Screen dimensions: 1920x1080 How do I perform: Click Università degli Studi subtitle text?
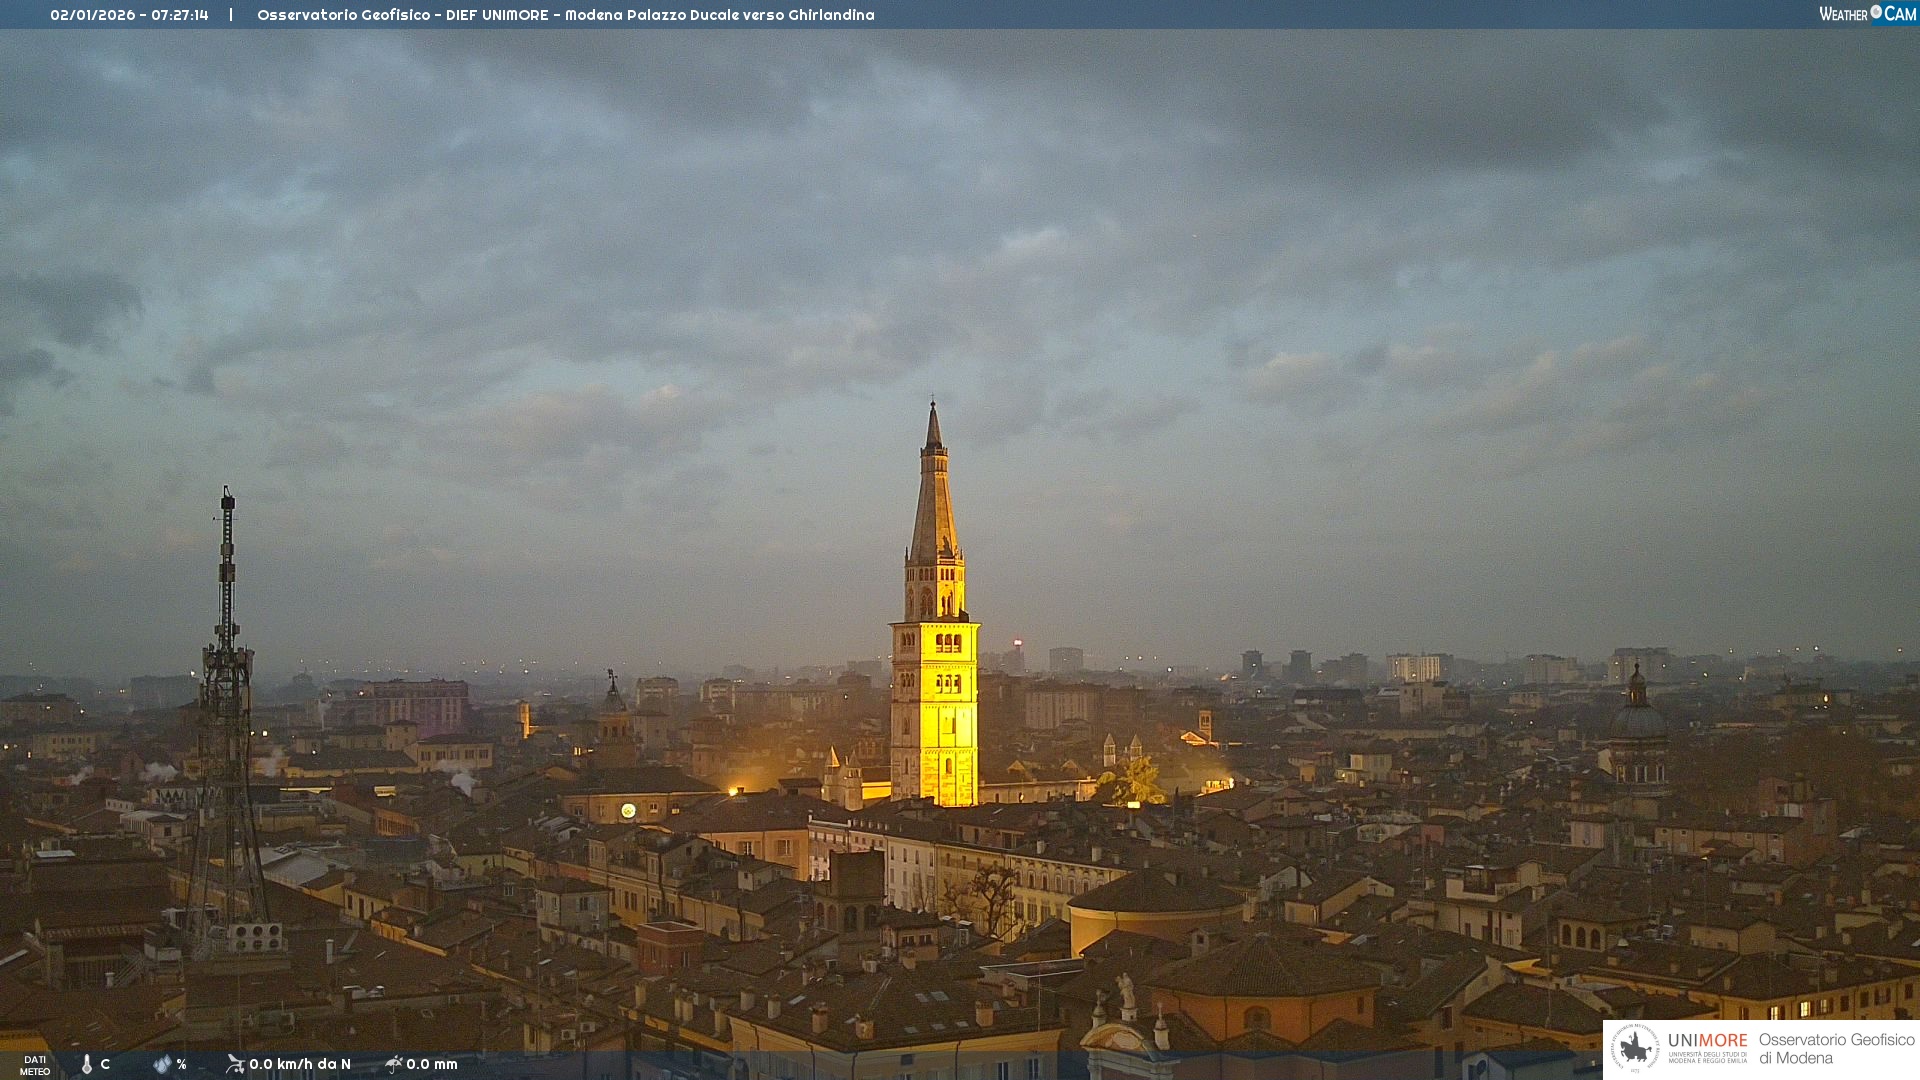[1707, 1057]
